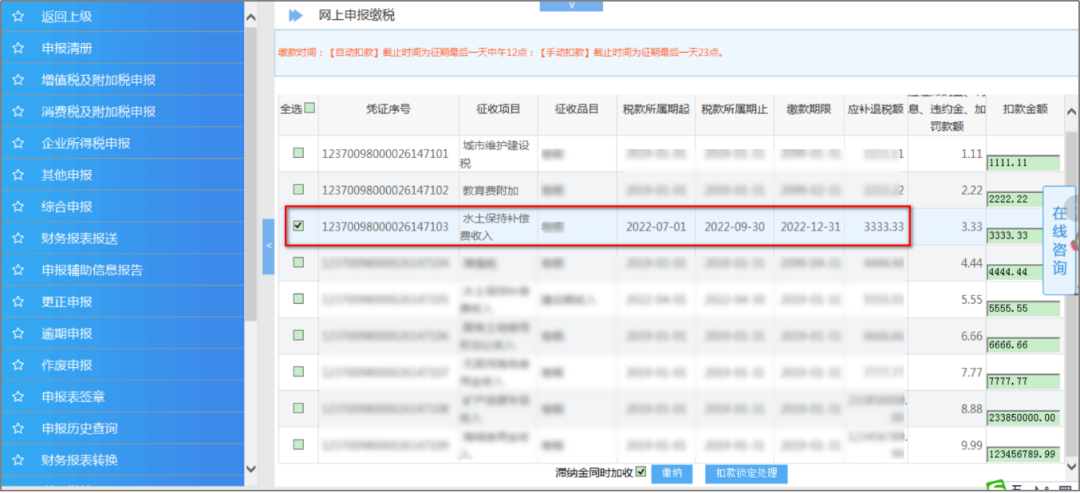The width and height of the screenshot is (1080, 493).
Task: Check the row with amount 6666.66
Action: (x=298, y=335)
